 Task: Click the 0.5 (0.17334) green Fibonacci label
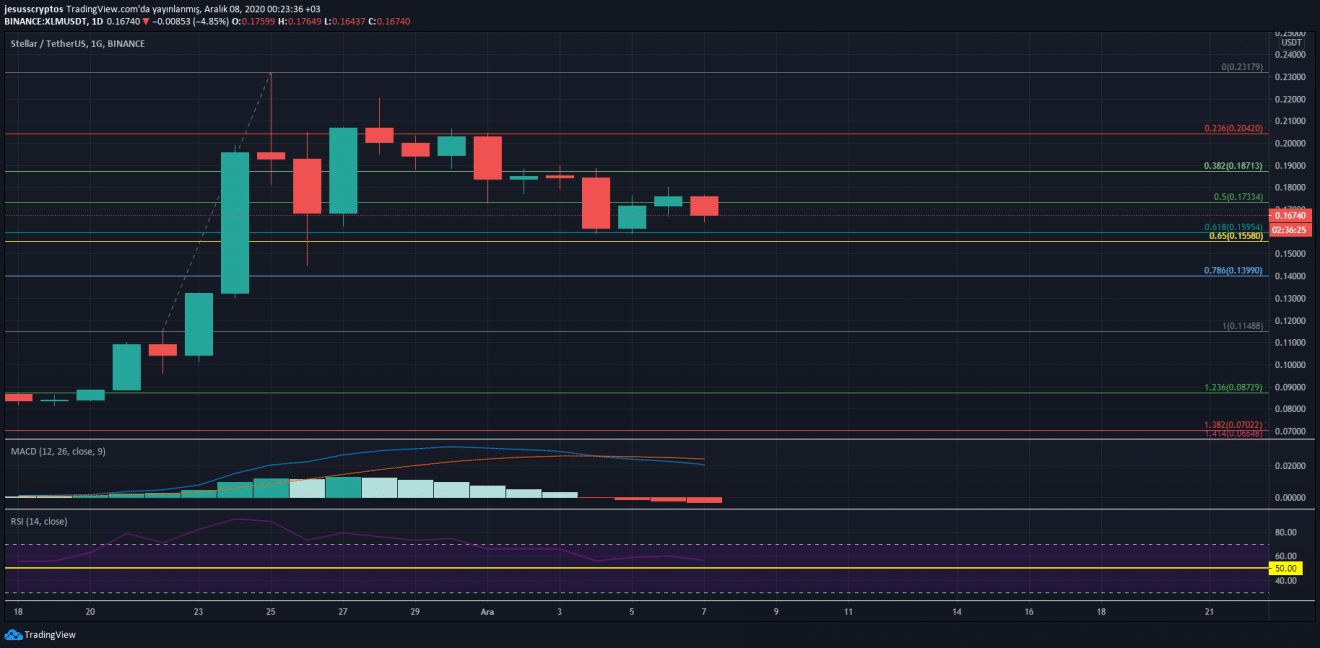(1238, 198)
